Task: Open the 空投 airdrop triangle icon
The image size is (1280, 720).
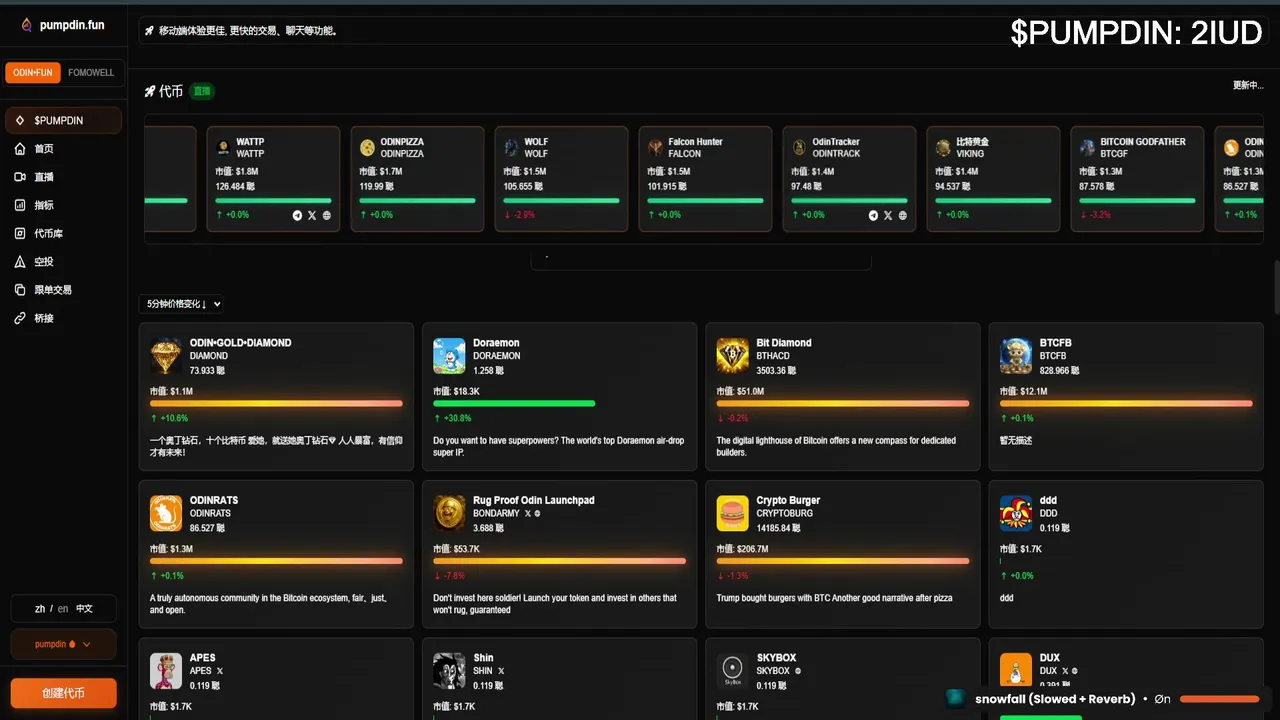Action: [20, 262]
